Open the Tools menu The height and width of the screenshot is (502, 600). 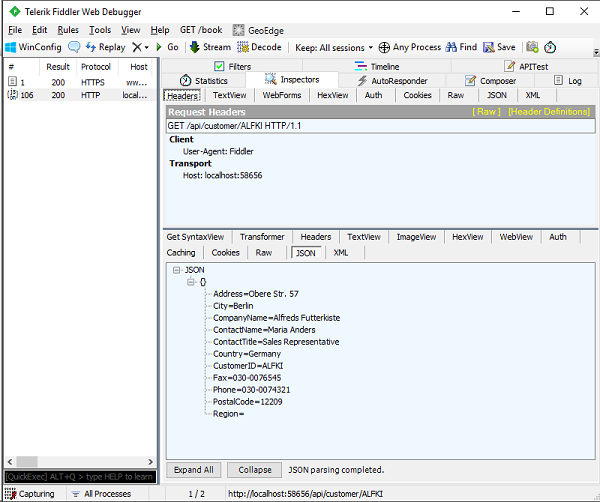pos(100,30)
